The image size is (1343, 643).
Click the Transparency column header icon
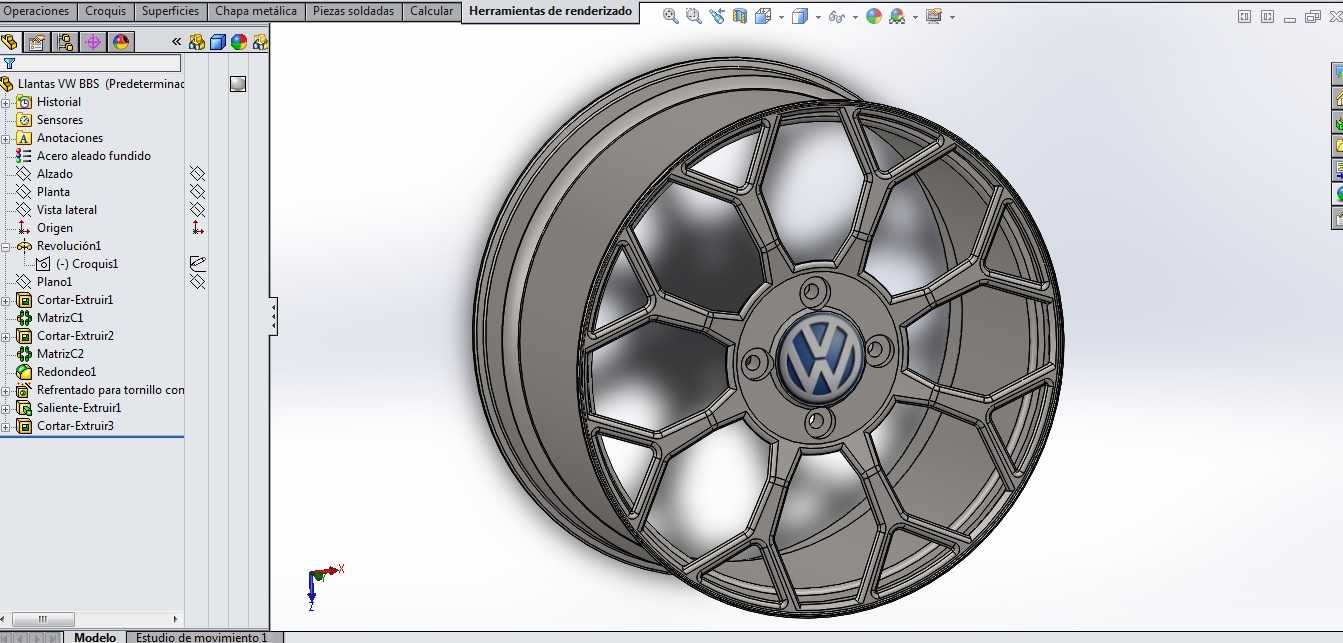(x=261, y=42)
